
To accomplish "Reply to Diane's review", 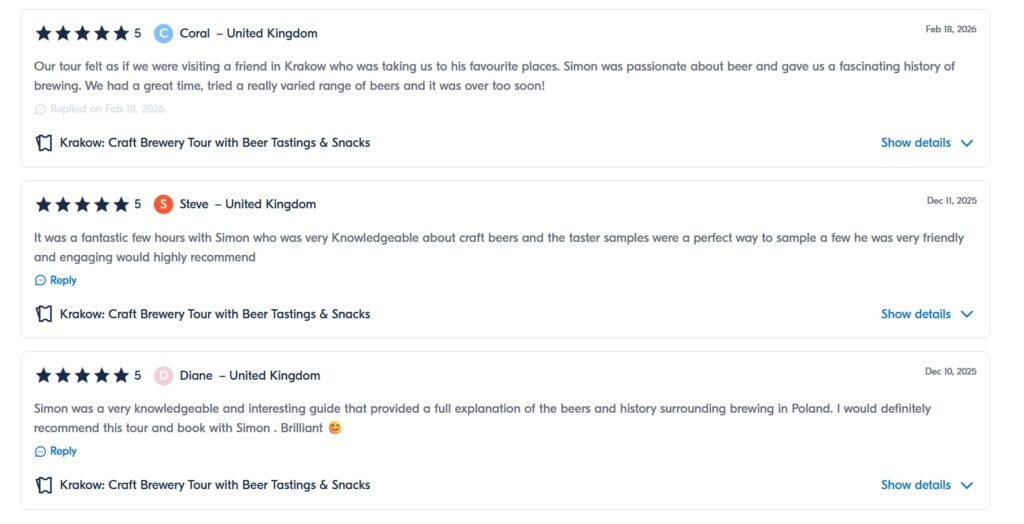I will pos(63,452).
